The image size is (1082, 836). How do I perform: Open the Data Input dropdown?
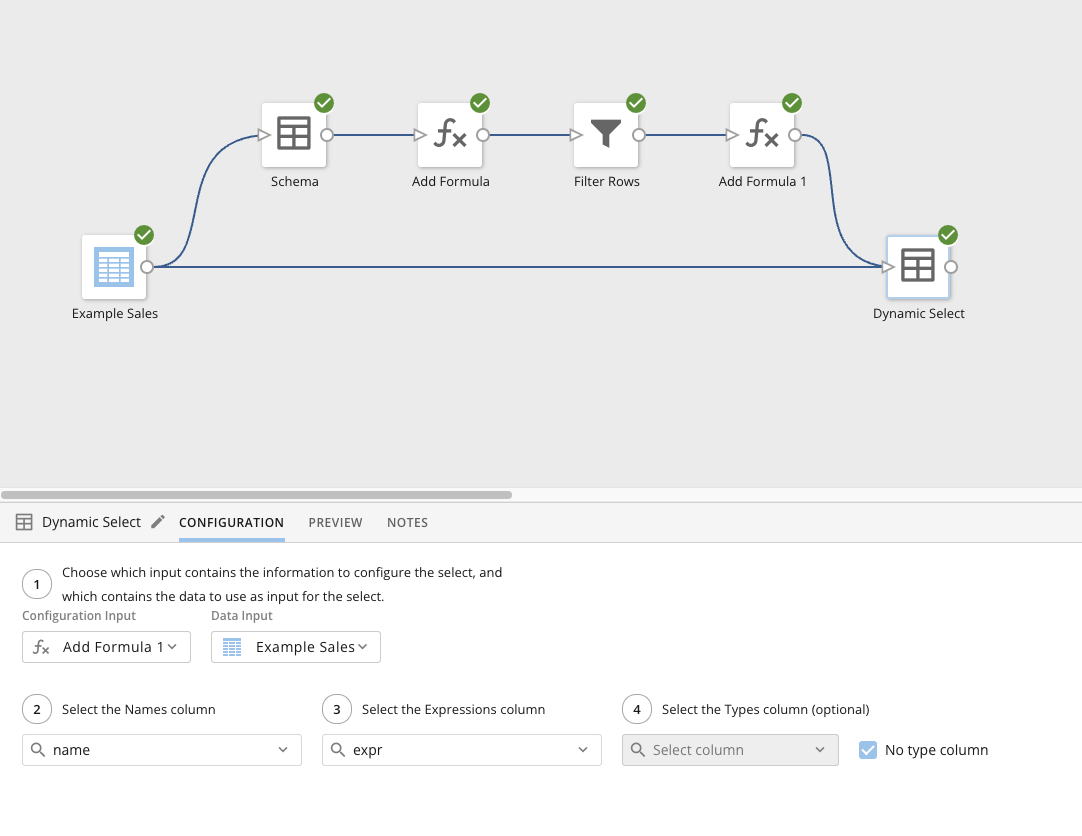[295, 647]
